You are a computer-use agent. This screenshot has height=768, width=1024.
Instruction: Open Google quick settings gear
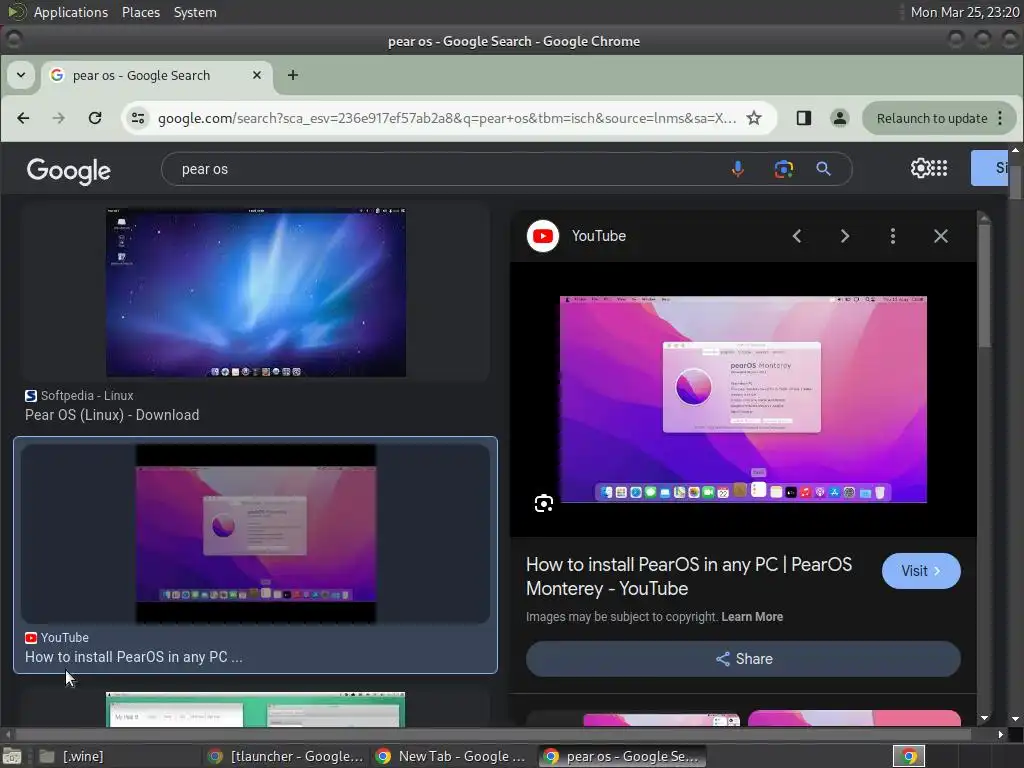click(920, 168)
